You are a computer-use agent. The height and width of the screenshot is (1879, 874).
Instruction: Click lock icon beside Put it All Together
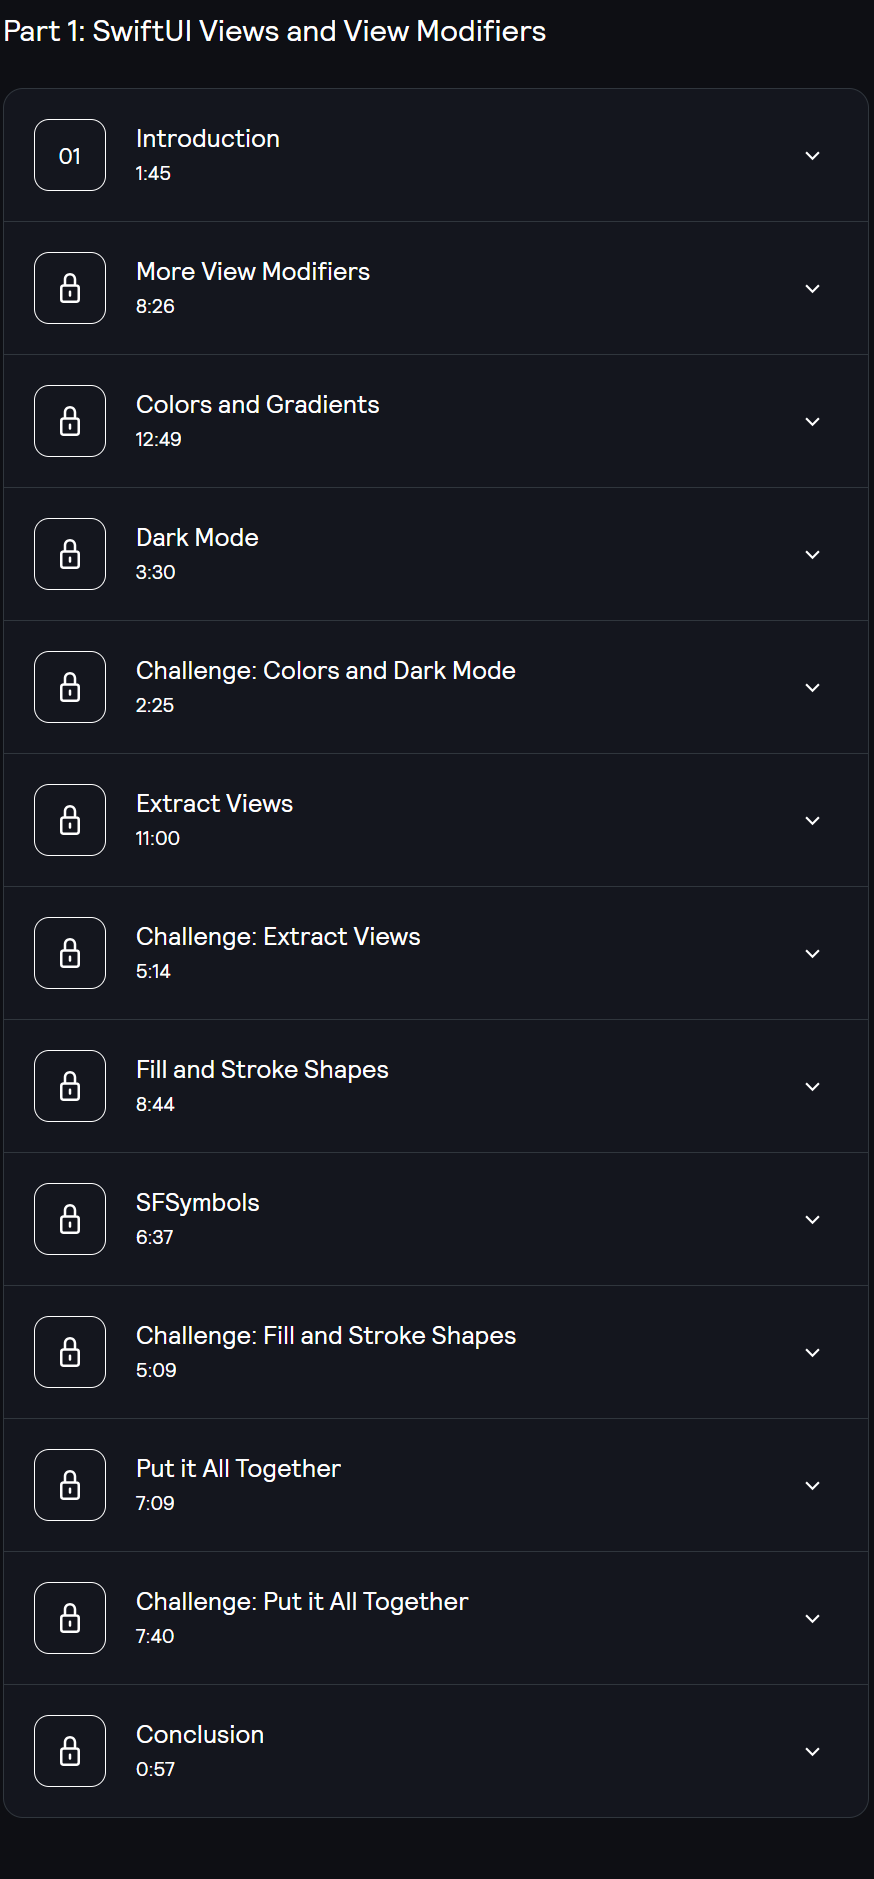point(70,1485)
